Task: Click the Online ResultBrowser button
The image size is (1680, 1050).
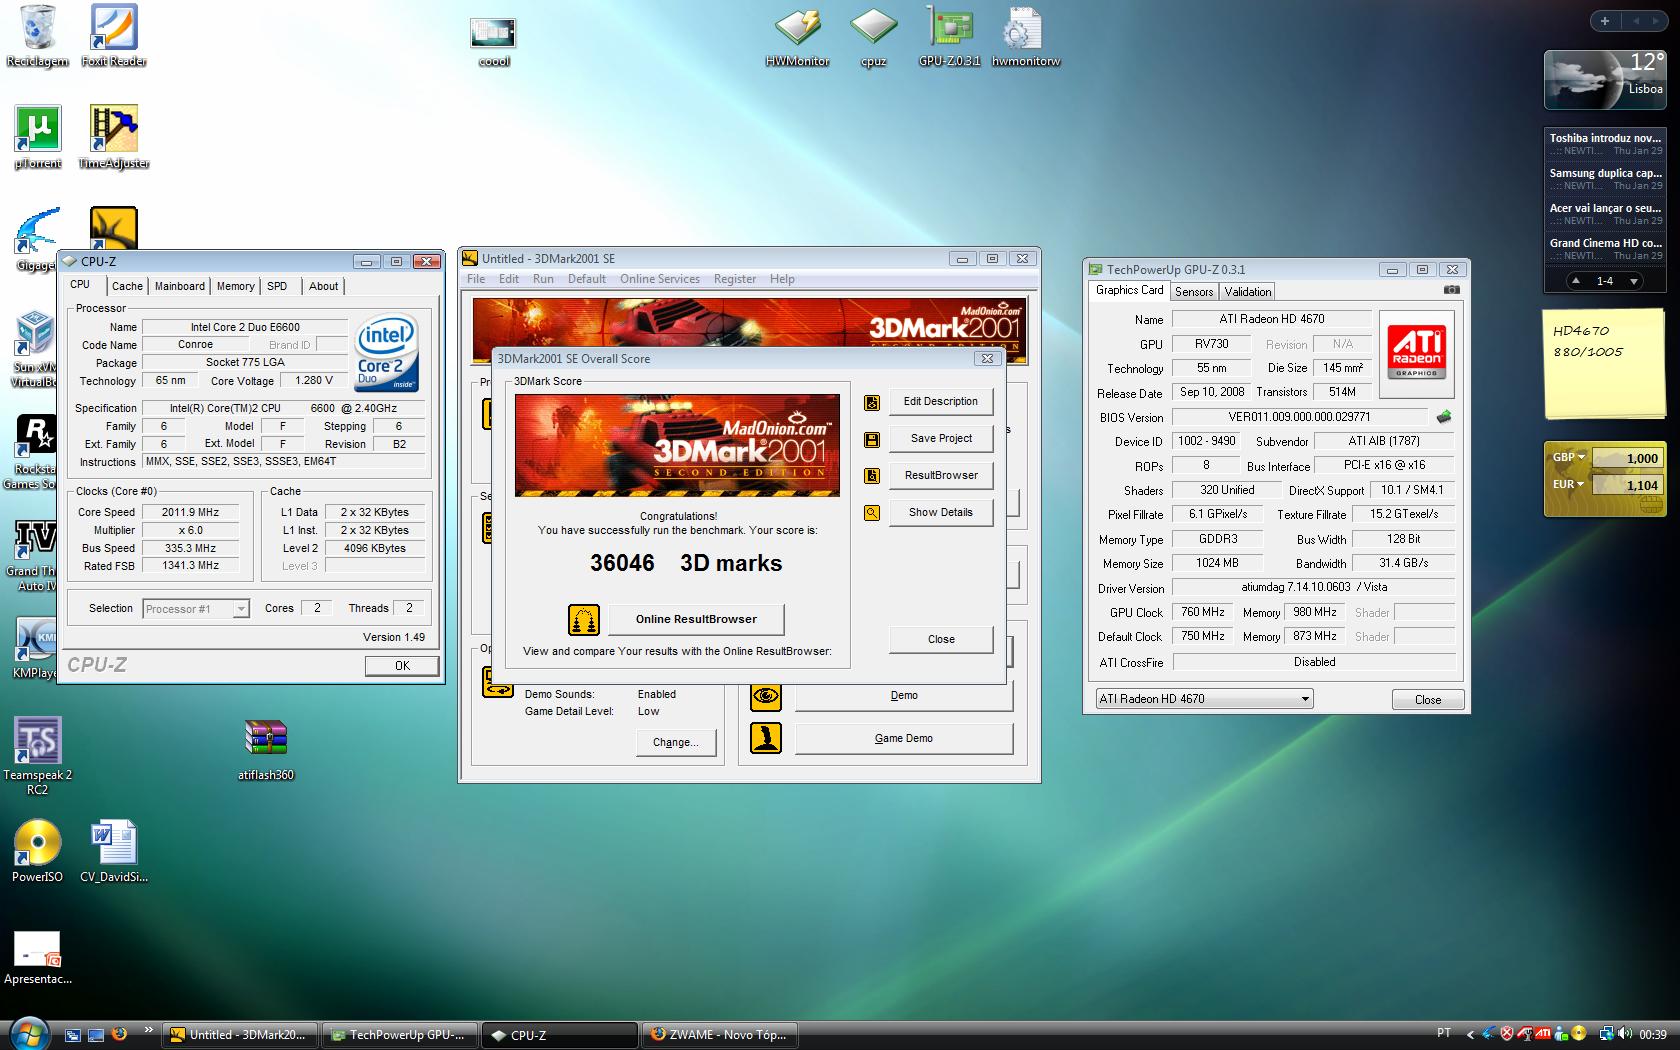Action: [696, 619]
